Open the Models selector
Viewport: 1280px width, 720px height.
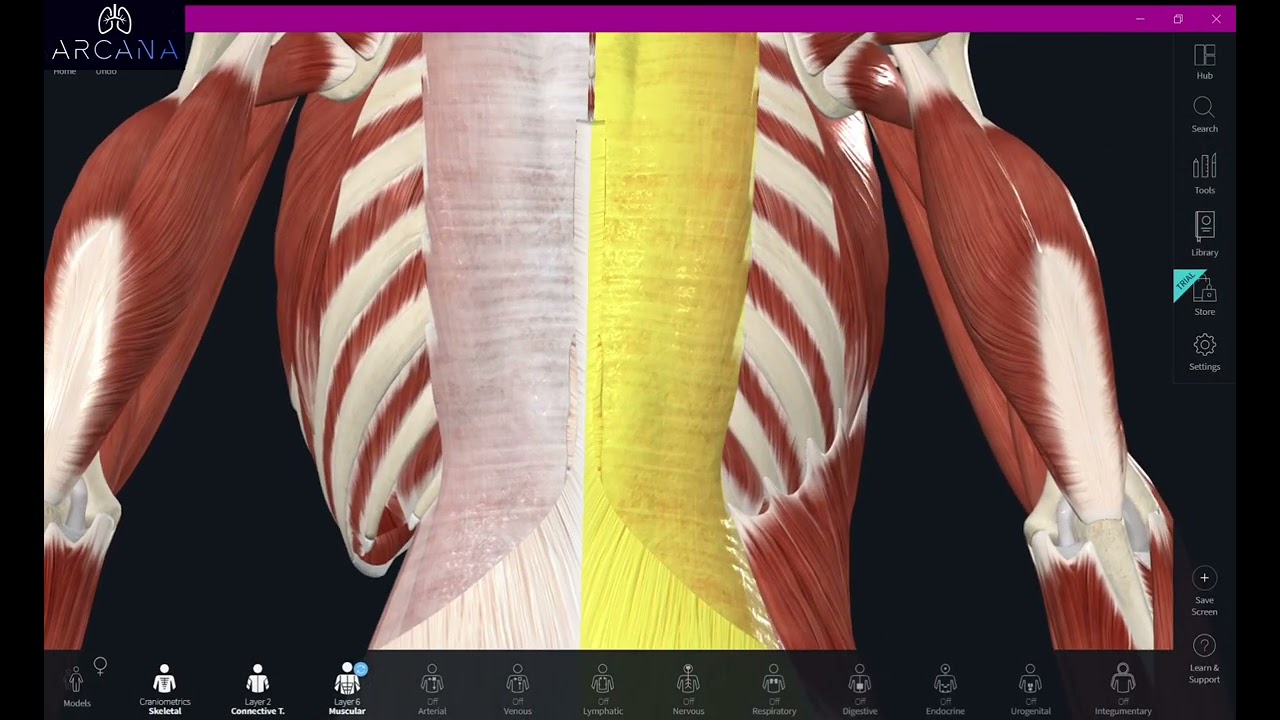[76, 688]
